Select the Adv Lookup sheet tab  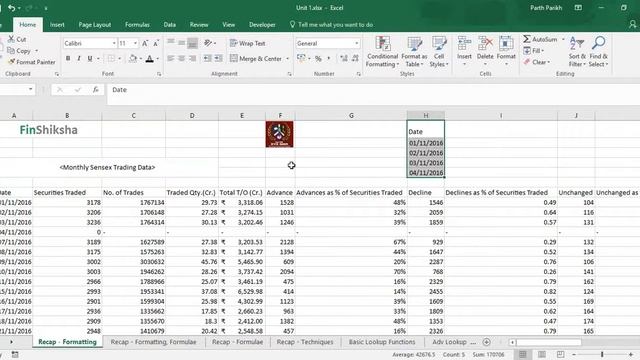pyautogui.click(x=449, y=342)
